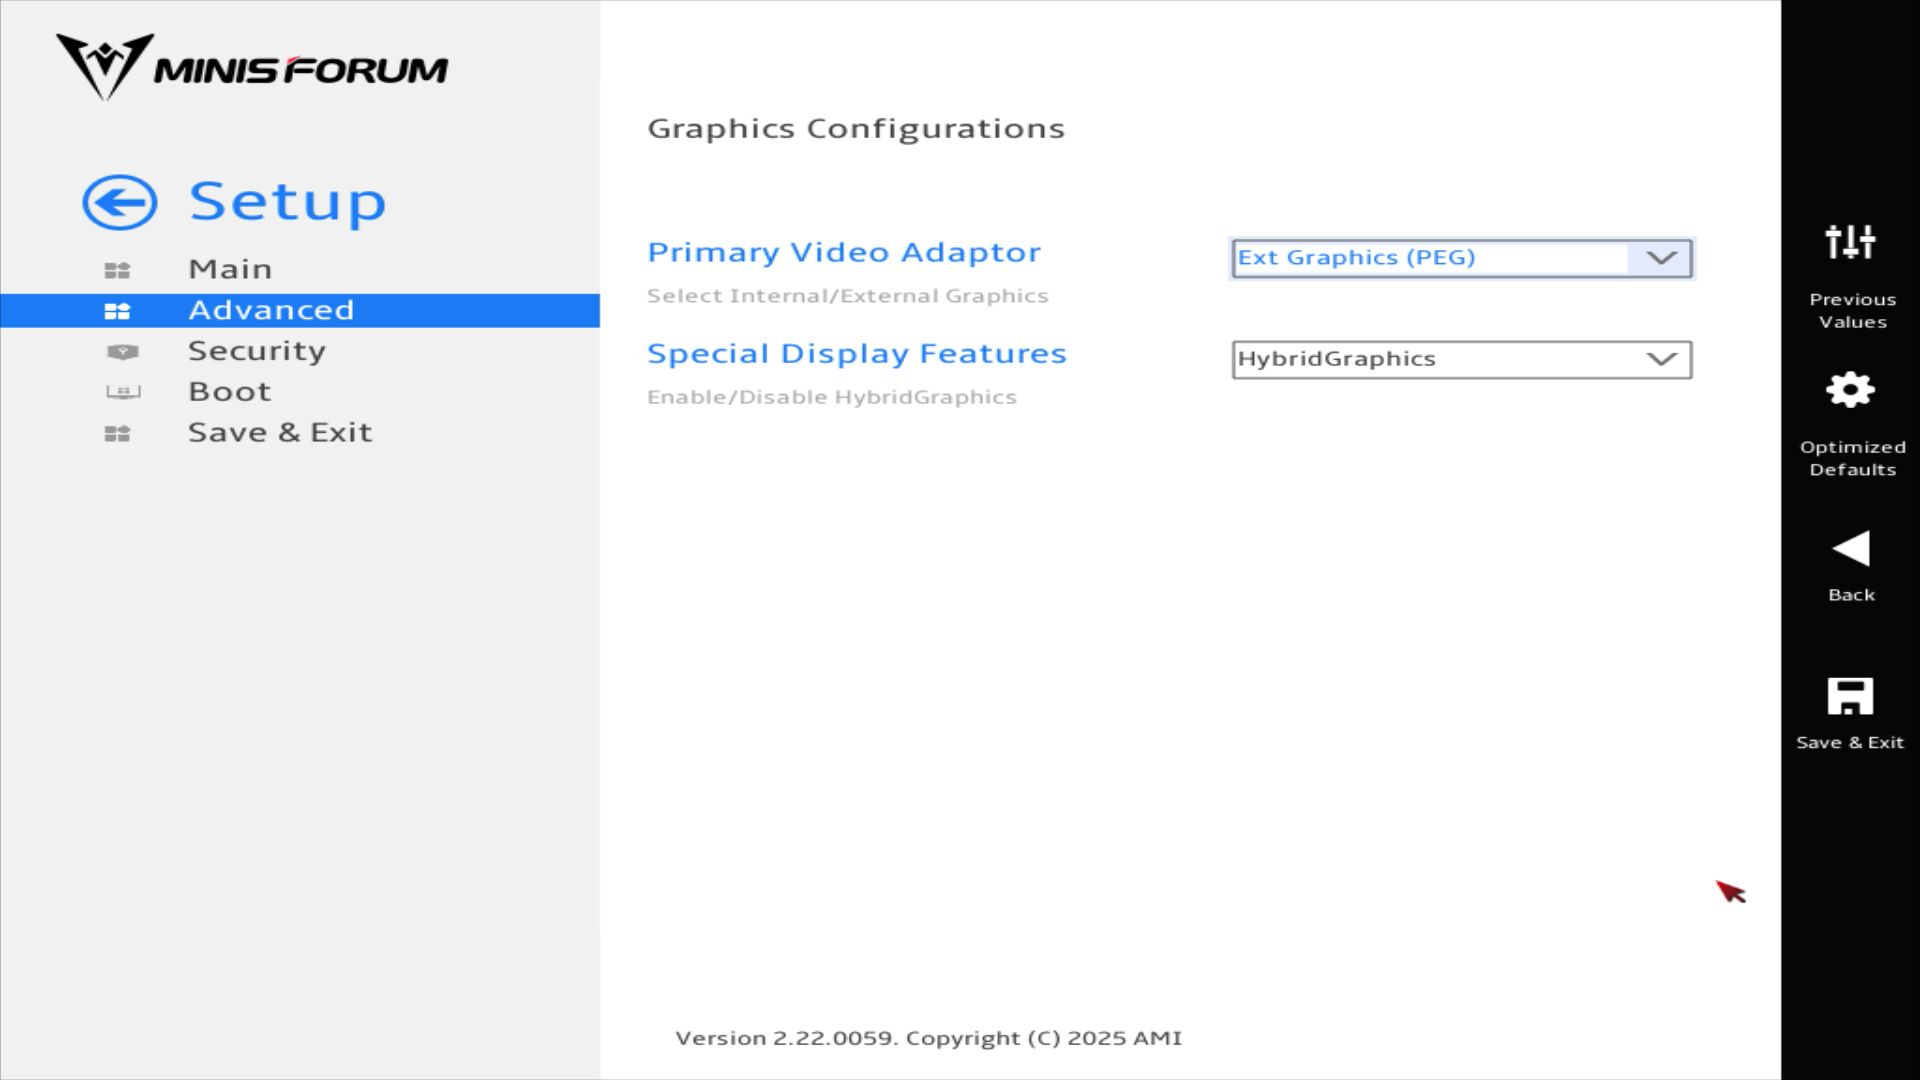Click the Security shield icon
This screenshot has height=1080, width=1920.
(122, 352)
